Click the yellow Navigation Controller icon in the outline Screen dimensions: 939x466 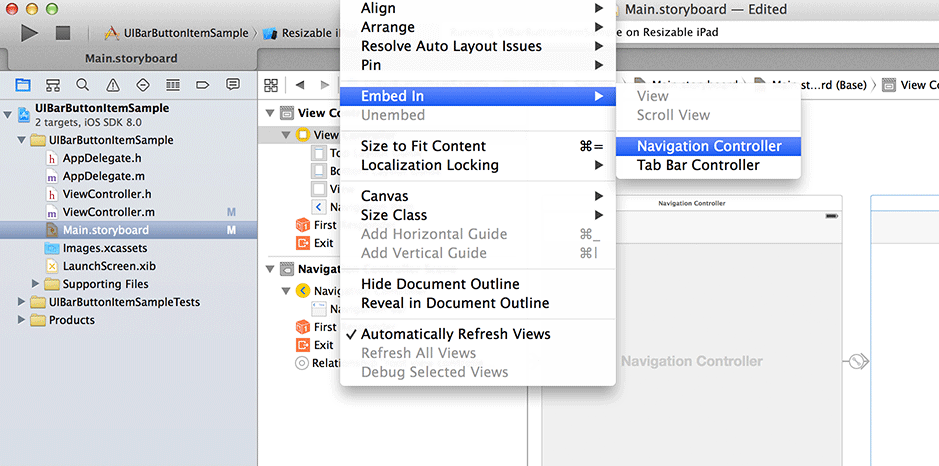303,291
